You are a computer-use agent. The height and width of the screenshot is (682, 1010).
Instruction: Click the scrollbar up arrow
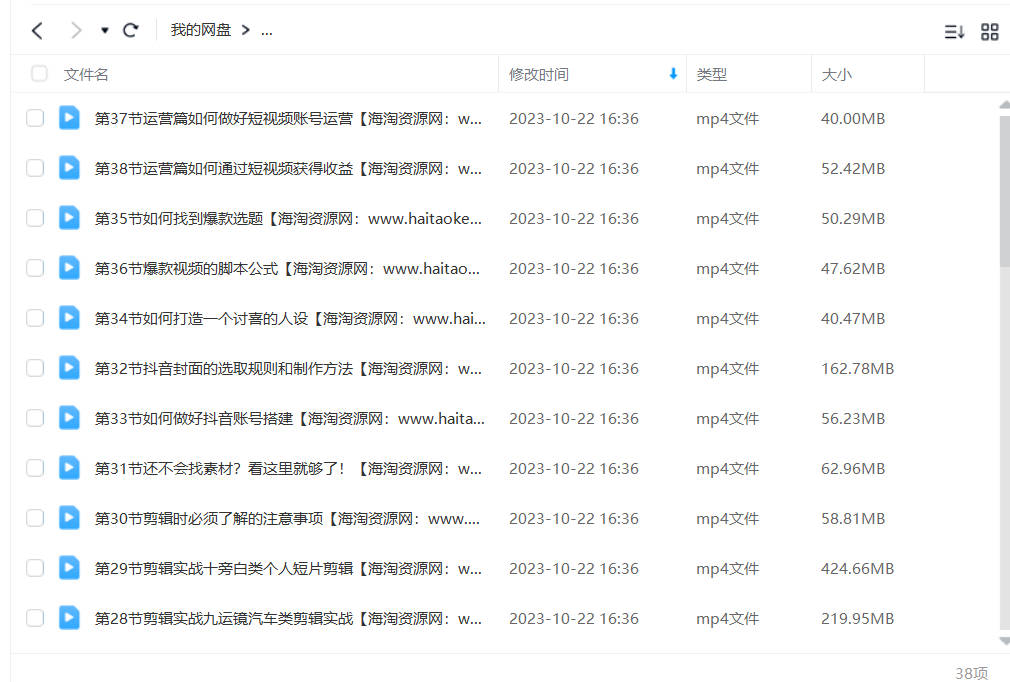pyautogui.click(x=1005, y=104)
